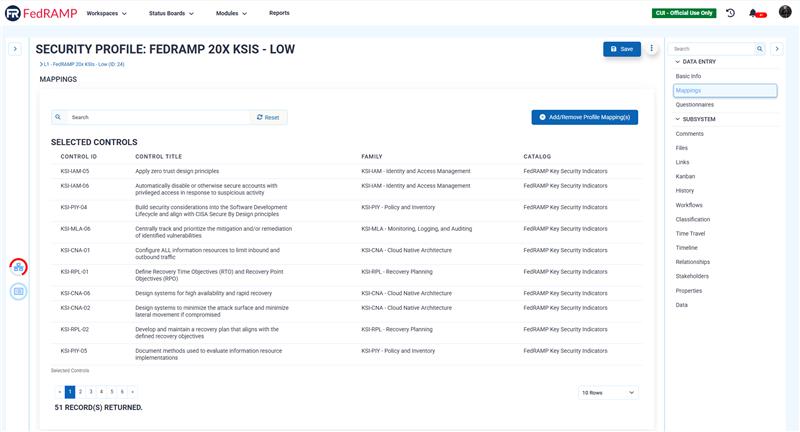The image size is (800, 432).
Task: Open notifications bell icon
Action: click(753, 13)
